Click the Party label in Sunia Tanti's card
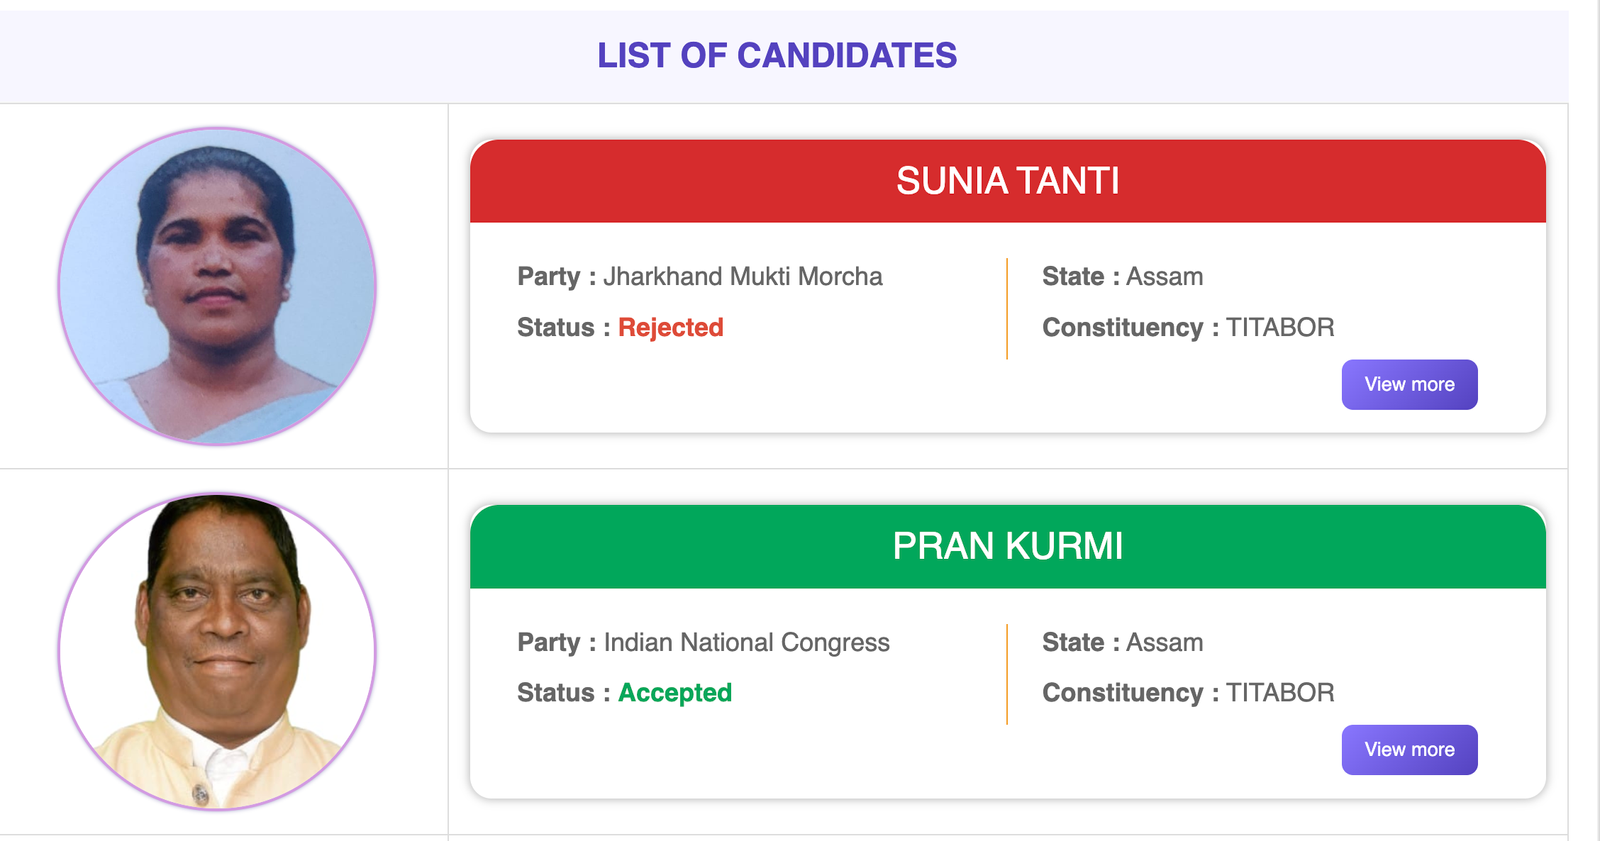Image resolution: width=1600 pixels, height=841 pixels. [x=548, y=276]
